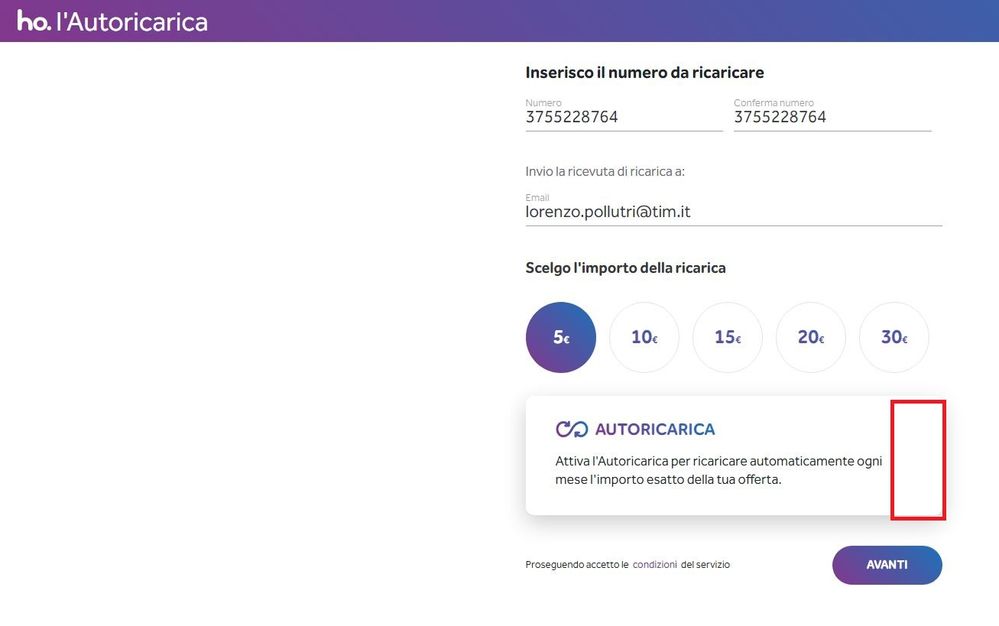Select the 10€ top-up amount
The width and height of the screenshot is (999, 626).
click(x=644, y=337)
